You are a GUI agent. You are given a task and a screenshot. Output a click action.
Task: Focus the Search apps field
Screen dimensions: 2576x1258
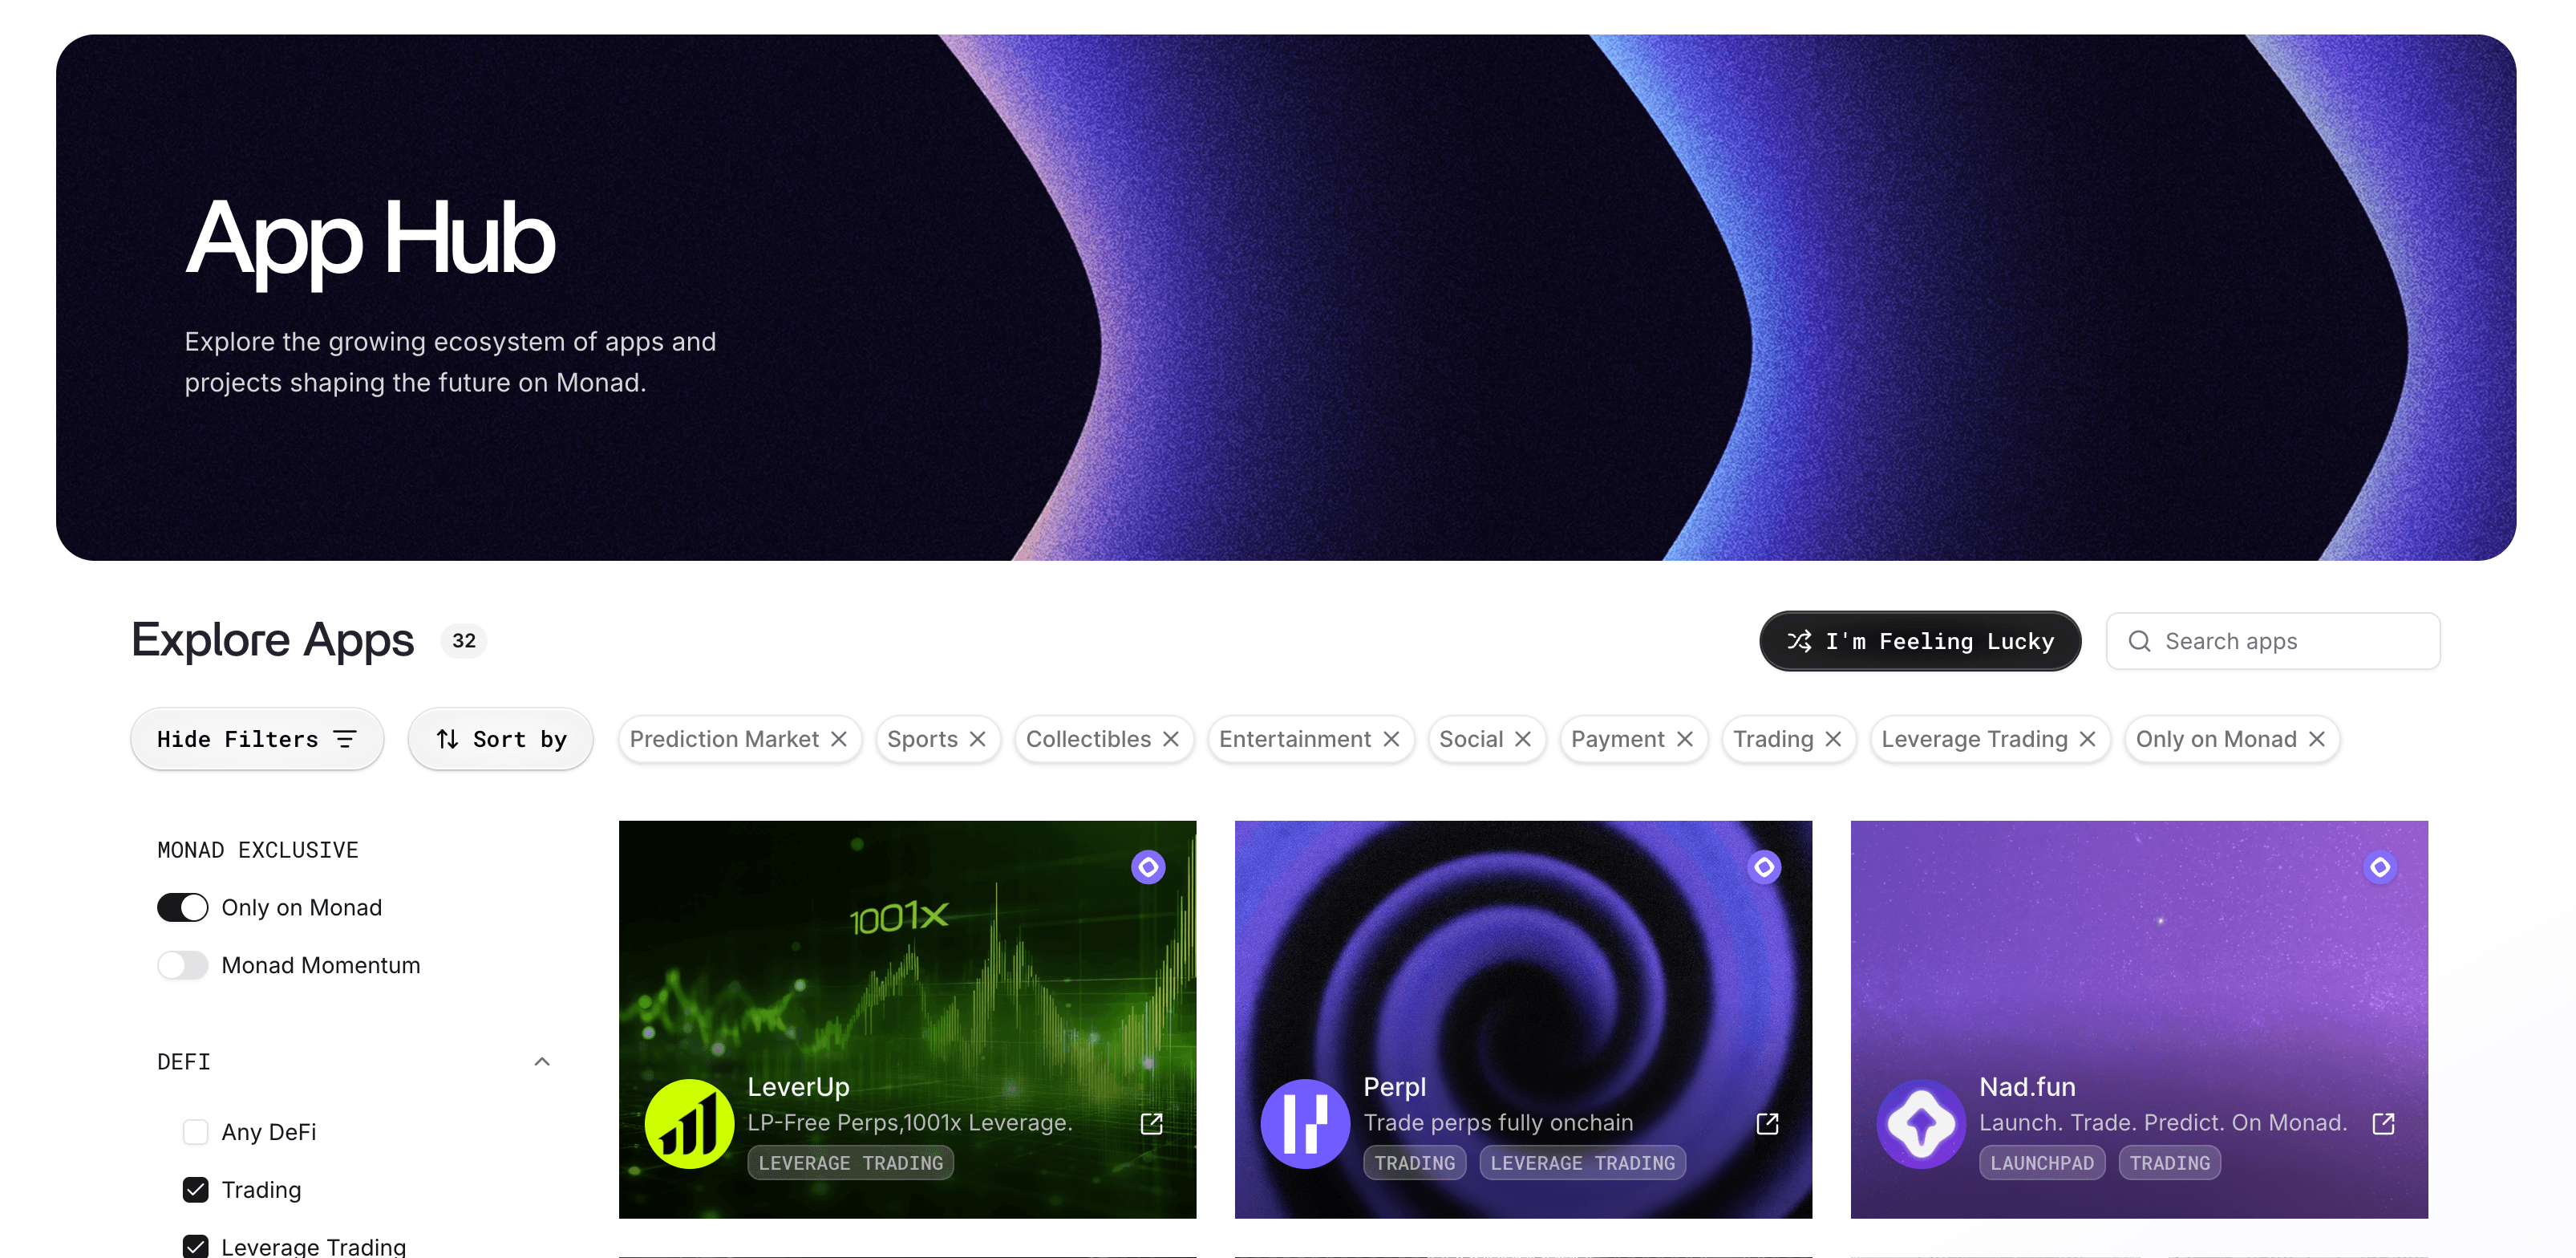pos(2272,641)
